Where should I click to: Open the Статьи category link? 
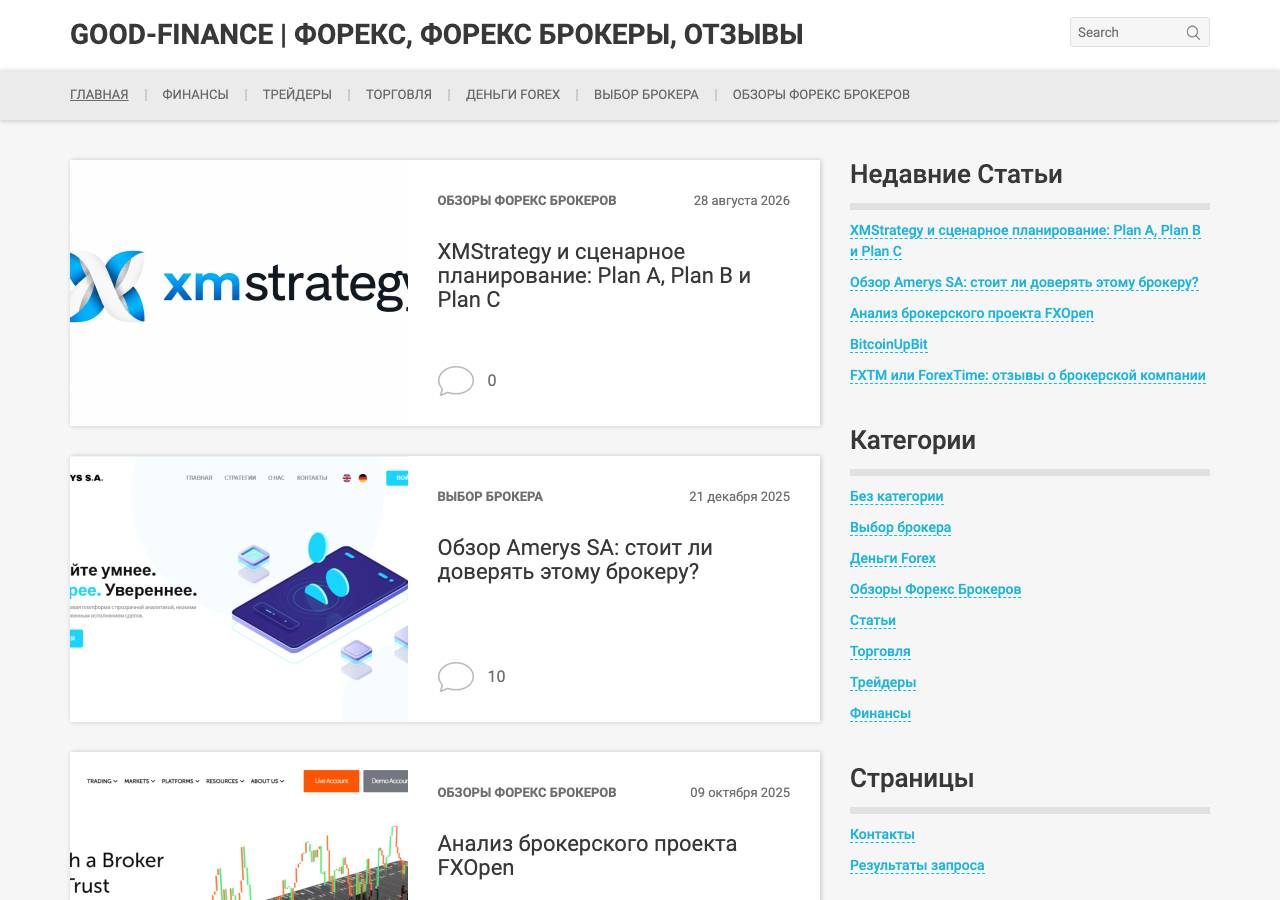click(873, 620)
